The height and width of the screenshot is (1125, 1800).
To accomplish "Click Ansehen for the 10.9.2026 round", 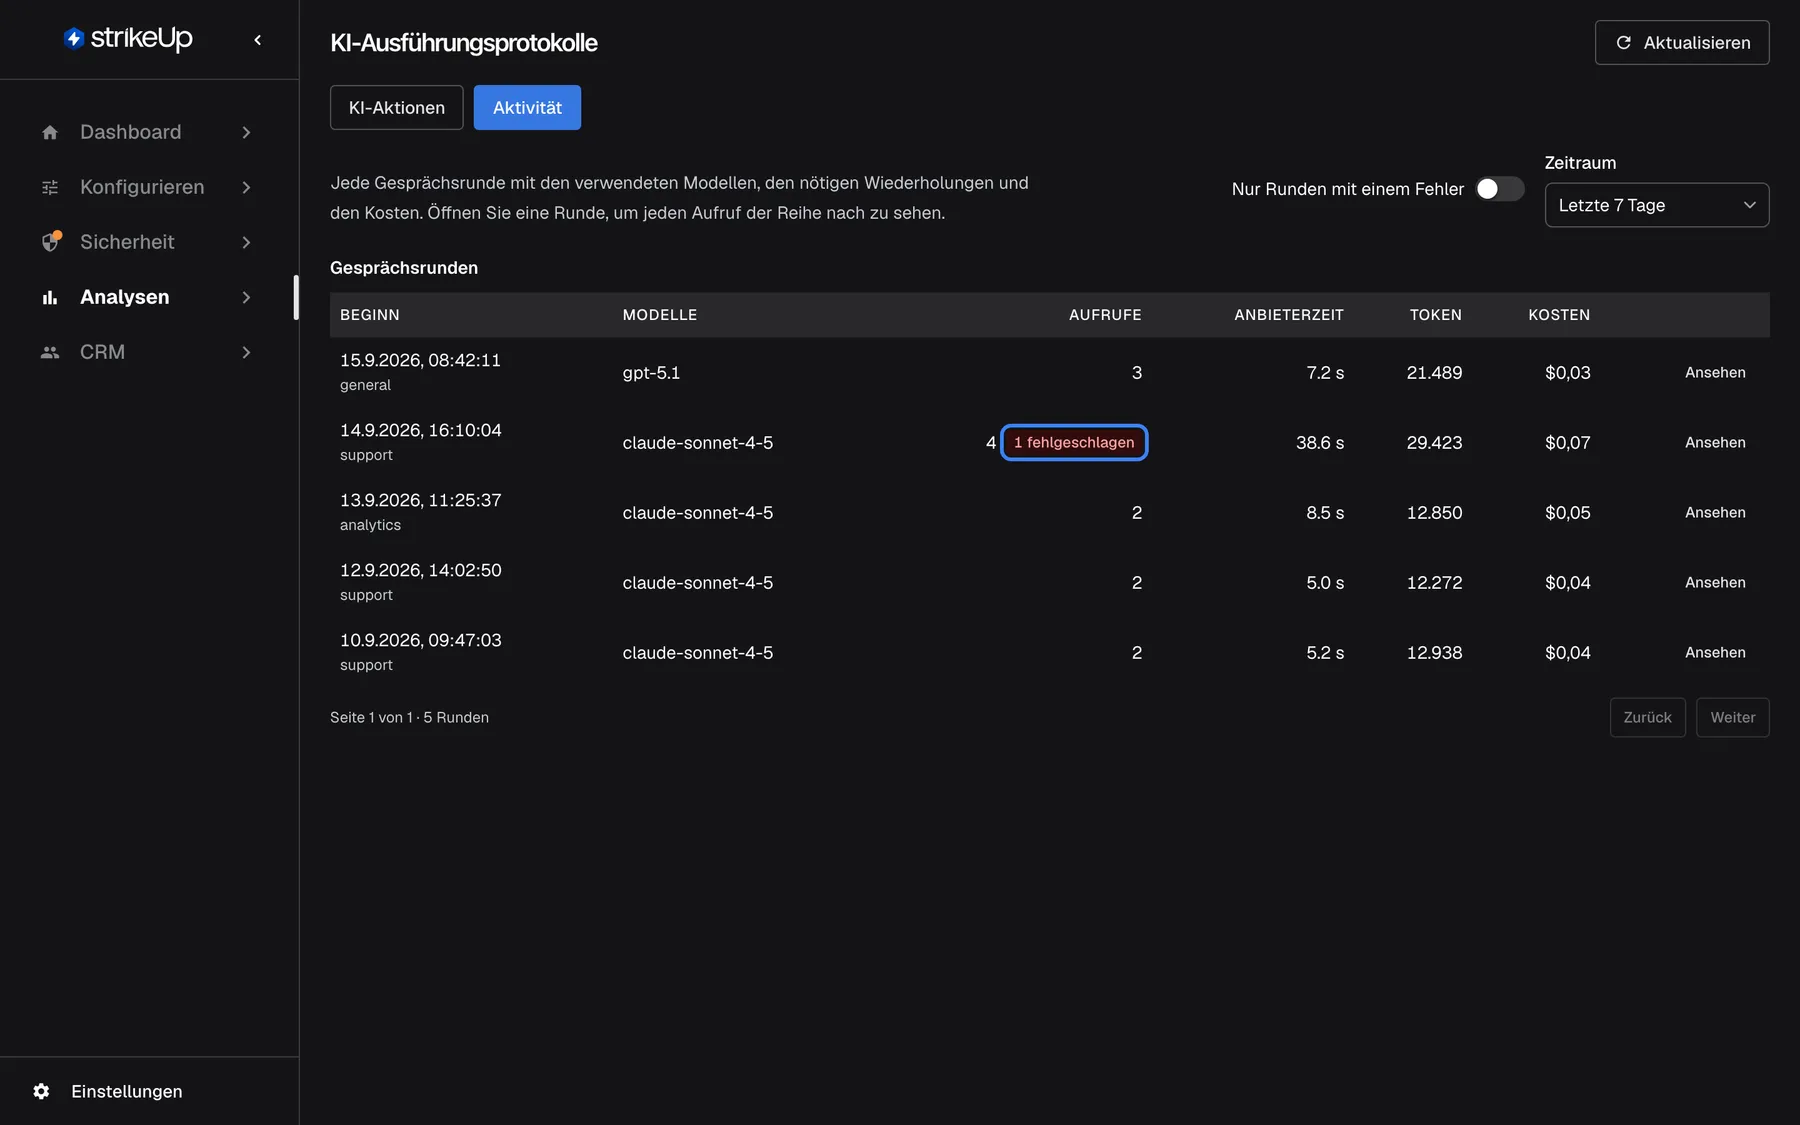I will click(1715, 652).
